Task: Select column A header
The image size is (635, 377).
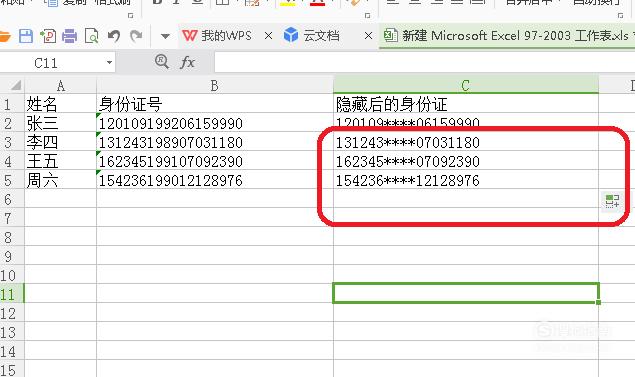Action: click(x=60, y=85)
